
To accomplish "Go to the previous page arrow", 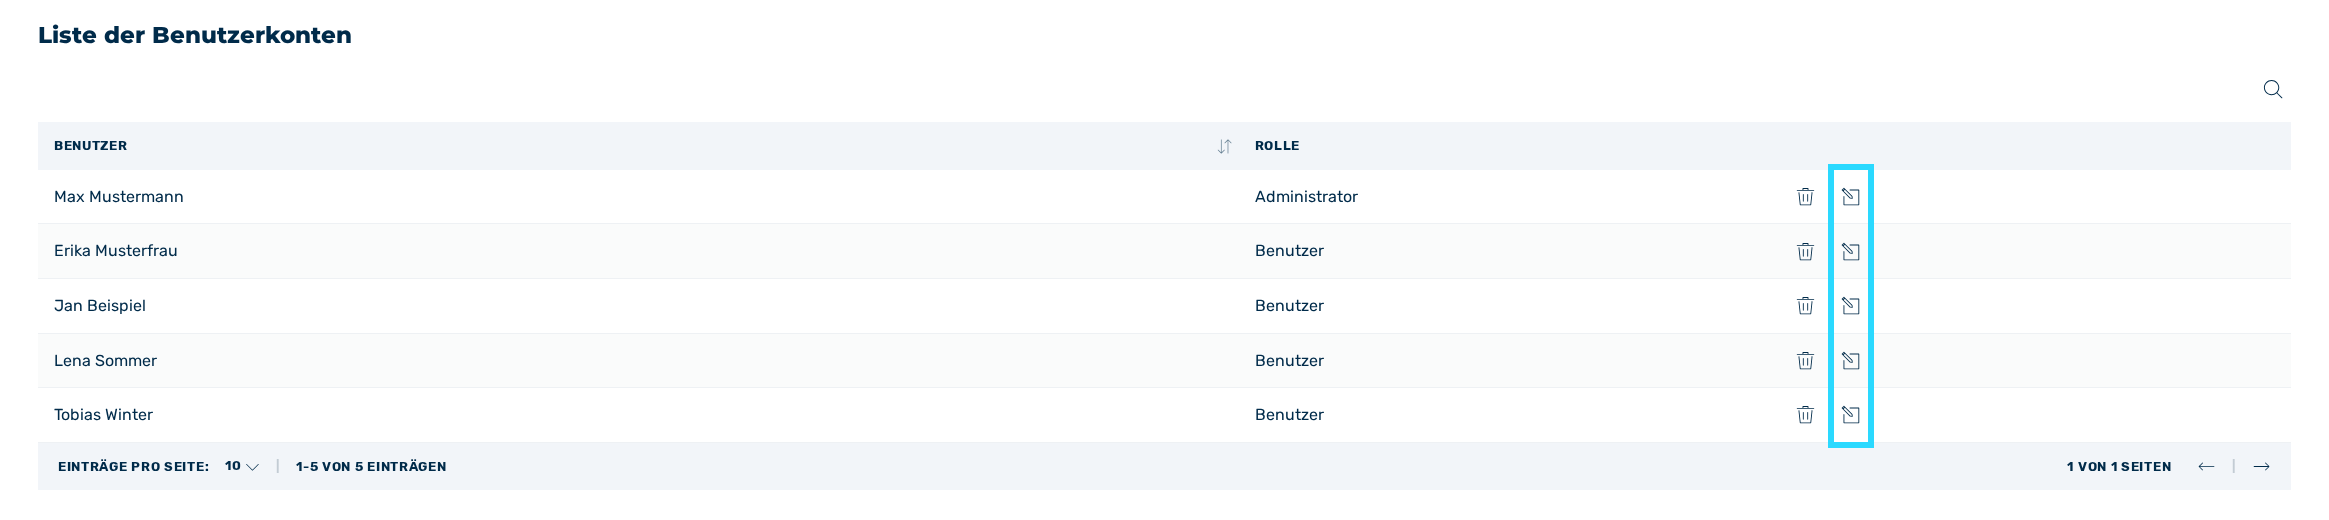I will point(2206,466).
